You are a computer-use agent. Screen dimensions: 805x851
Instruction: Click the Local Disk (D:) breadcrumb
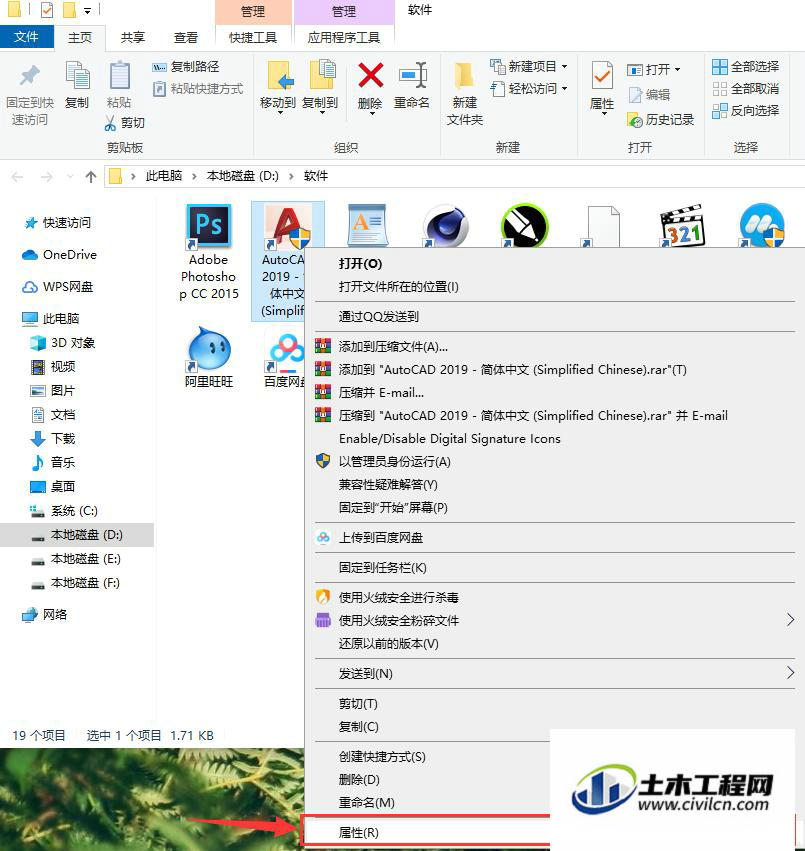coord(243,176)
